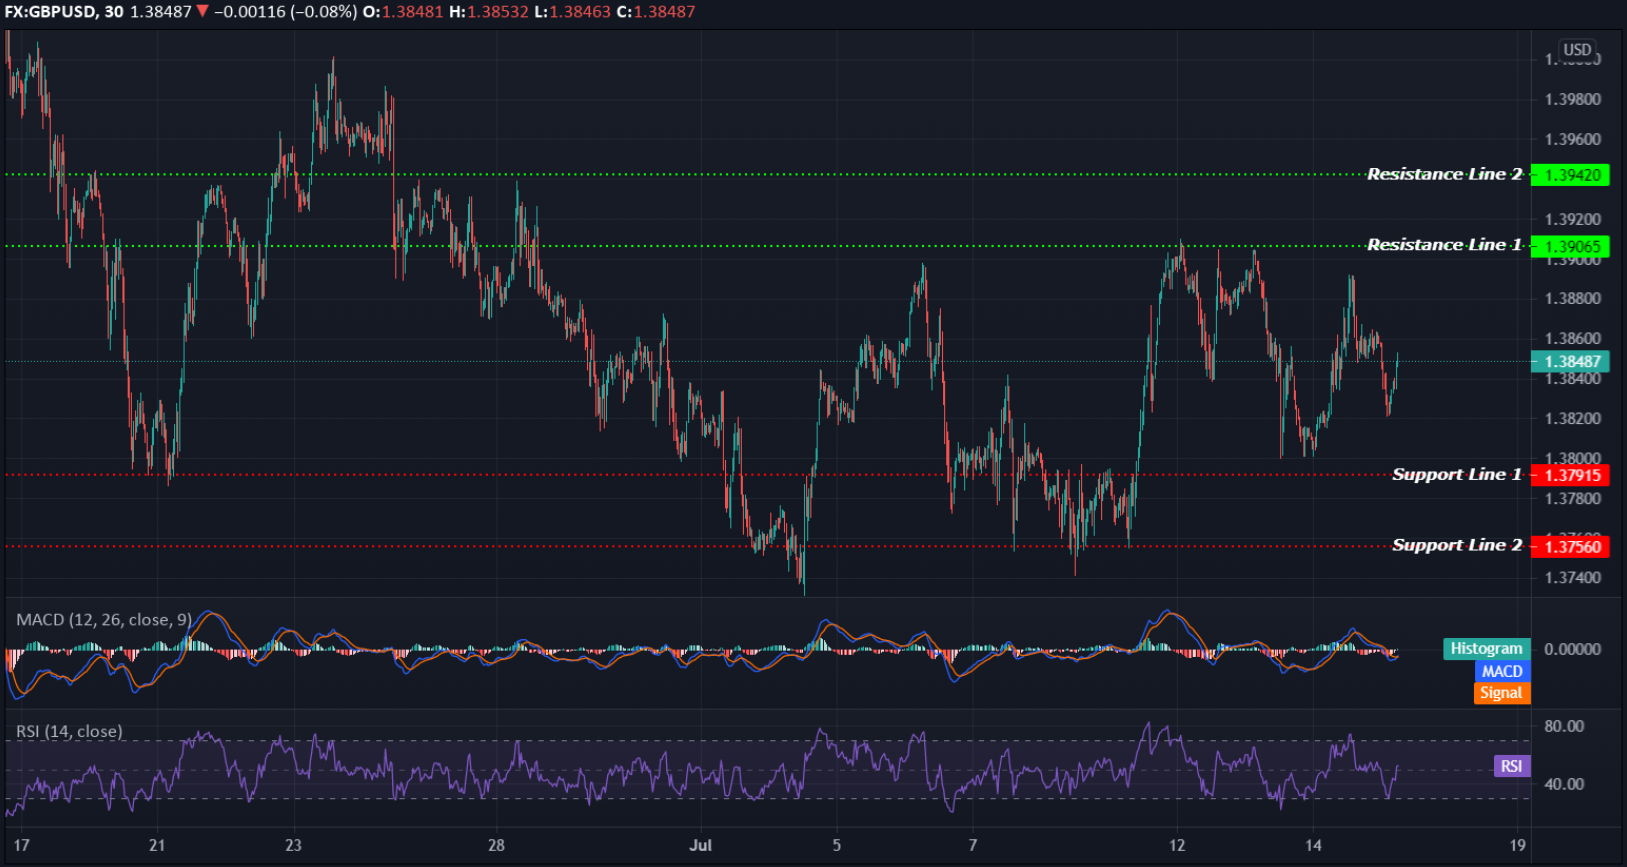Screen dimensions: 1627x867
Task: Click the USD currency button on price axis
Action: point(1577,50)
